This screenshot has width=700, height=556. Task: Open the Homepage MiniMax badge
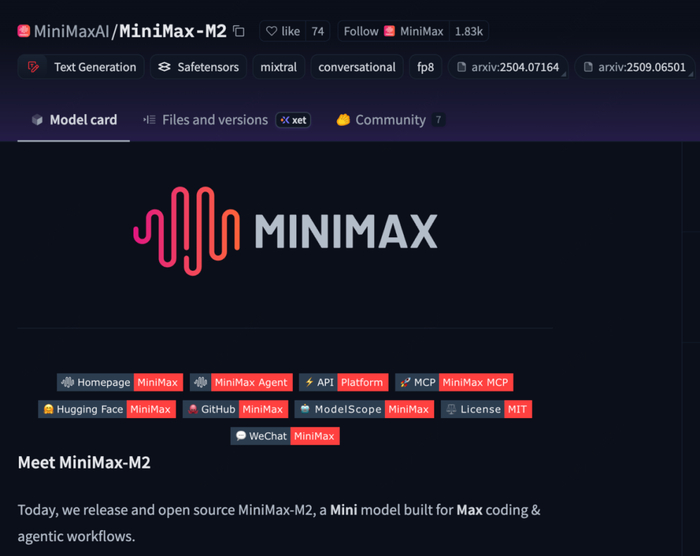(x=120, y=382)
